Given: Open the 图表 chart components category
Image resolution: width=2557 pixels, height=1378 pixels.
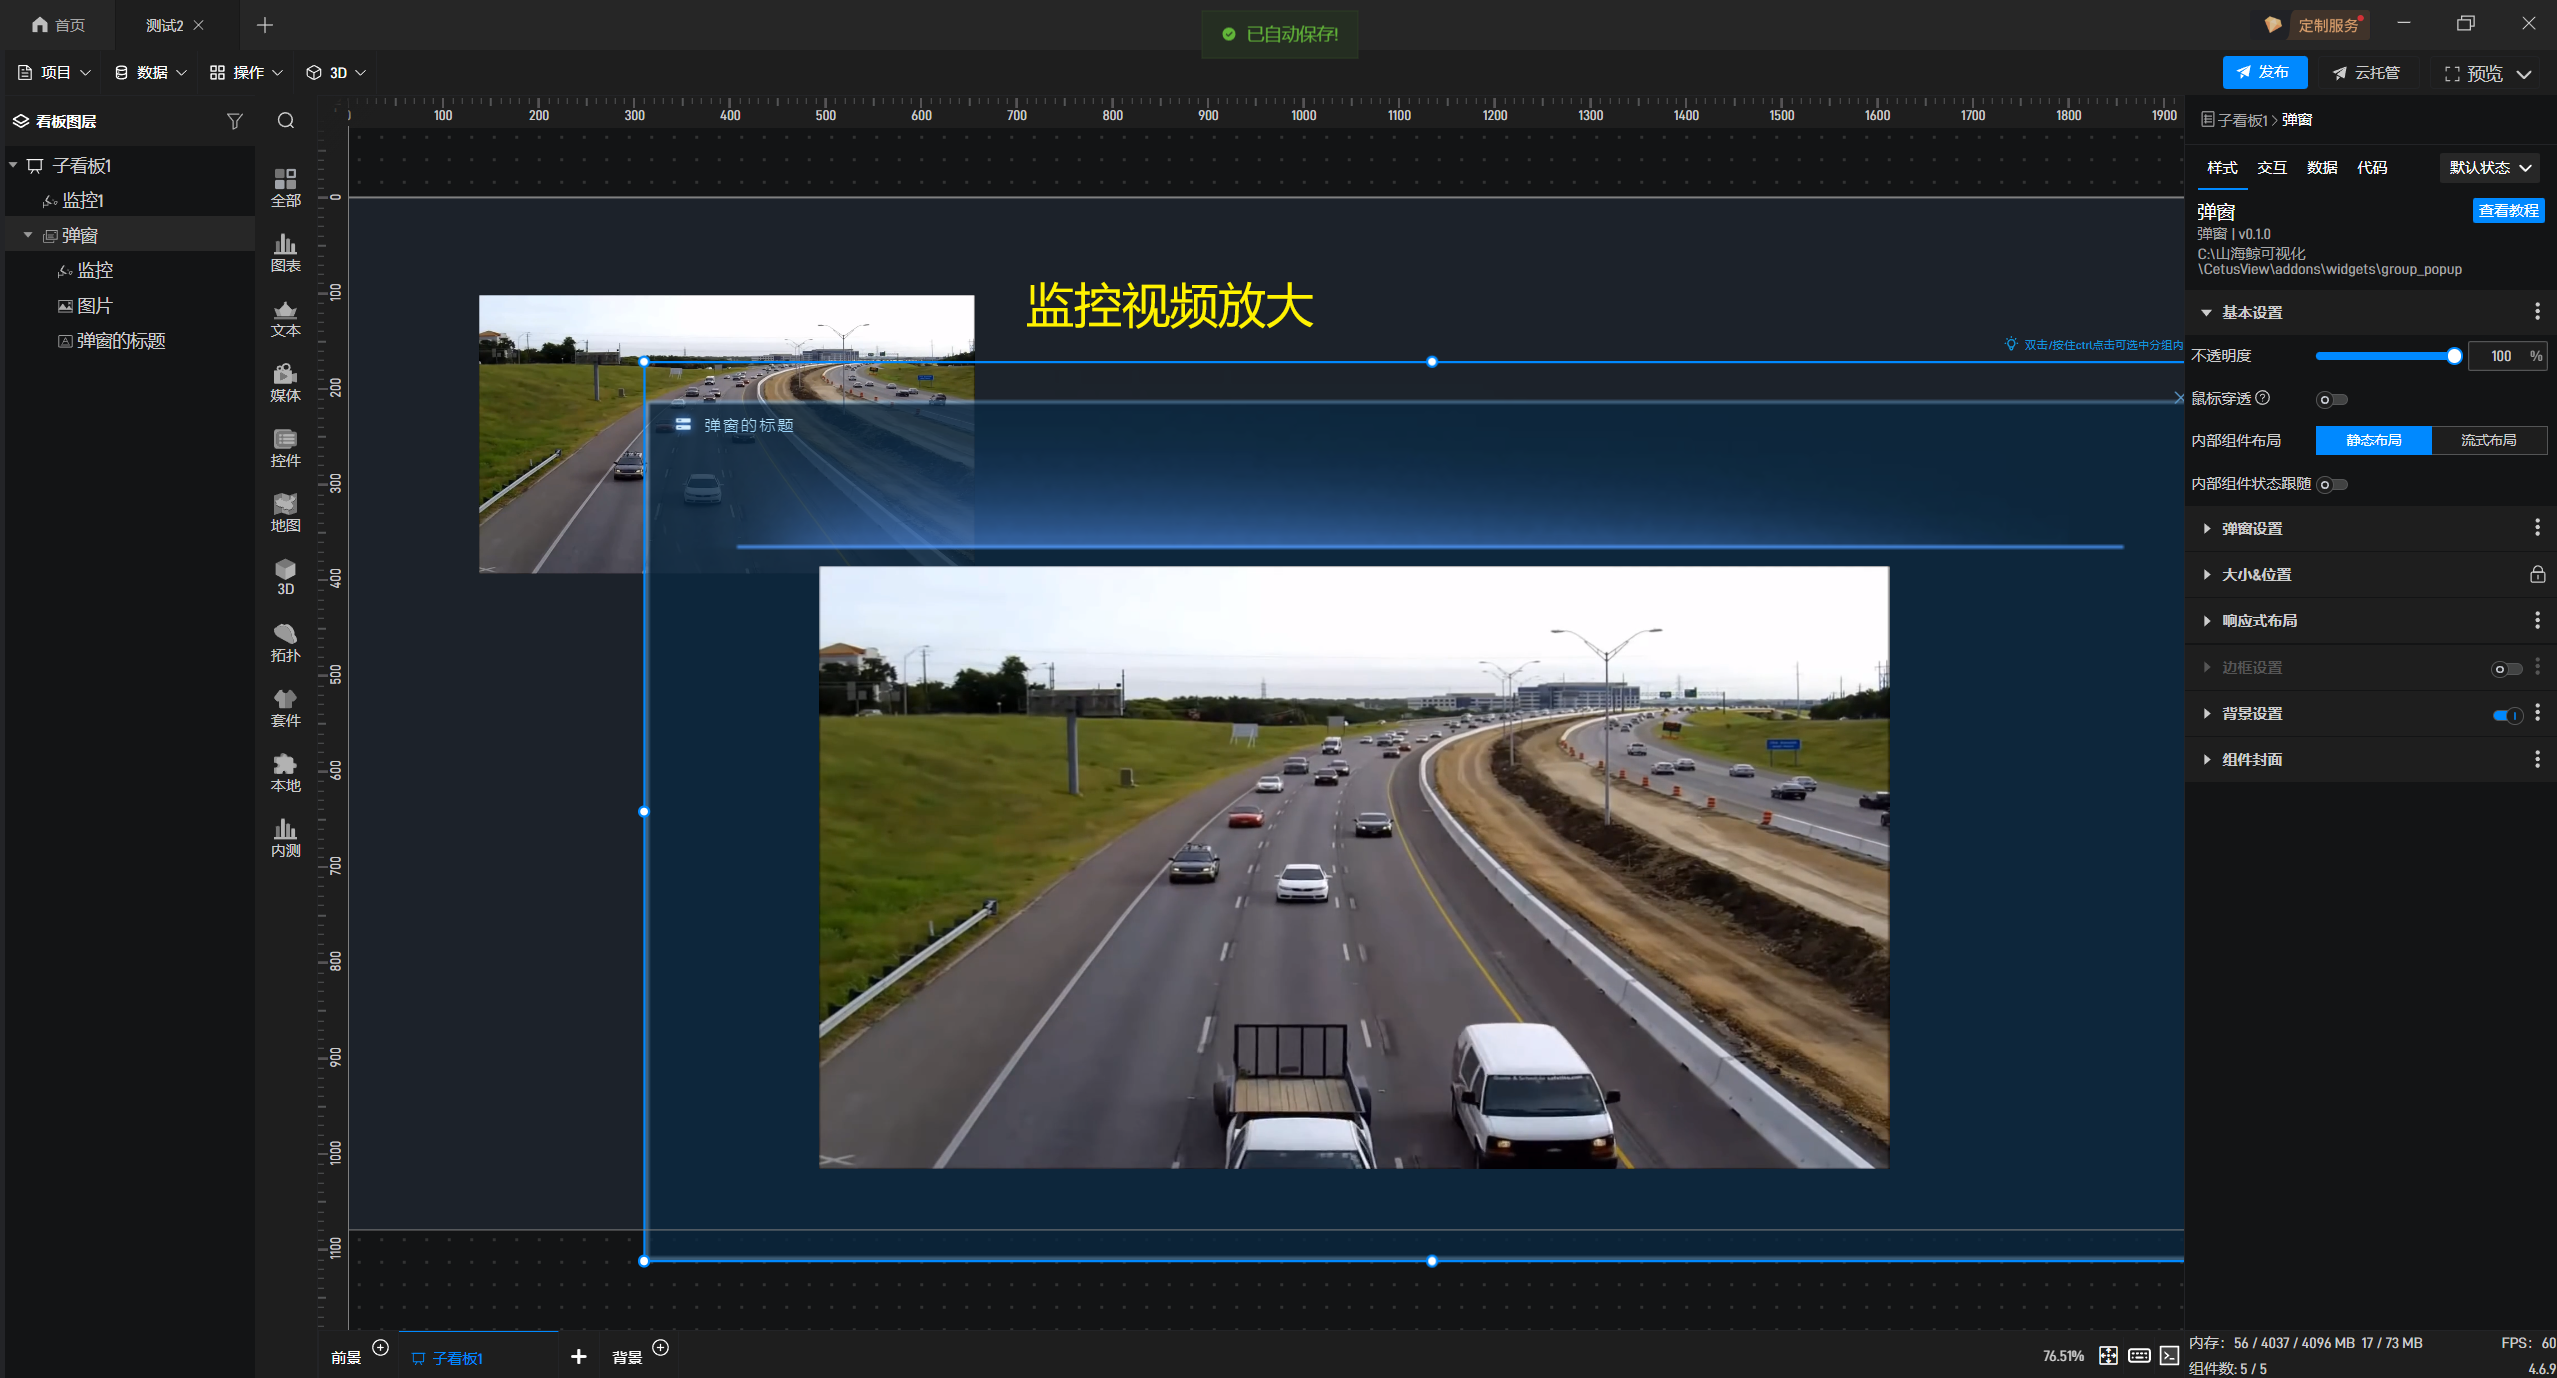Looking at the screenshot, I should [285, 252].
